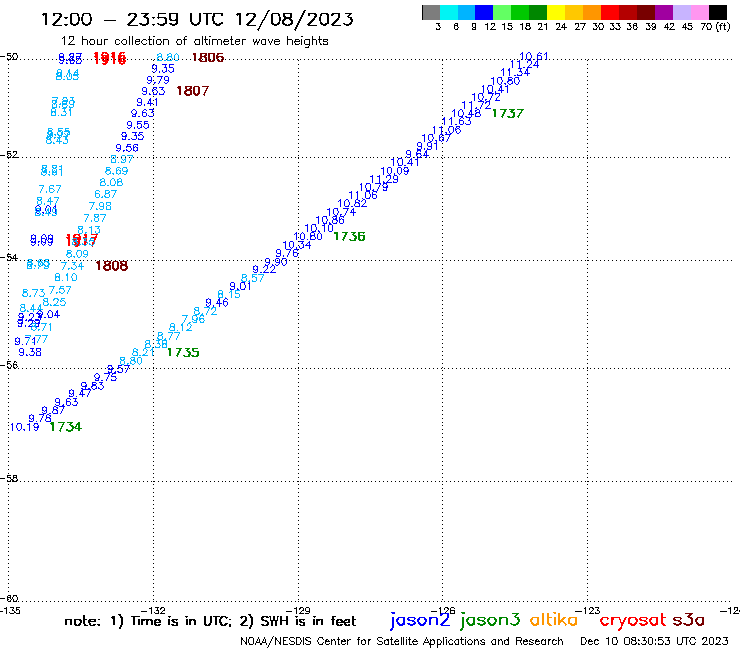The height and width of the screenshot is (650, 740).
Task: Click the 11.29 wave height value
Action: (x=384, y=179)
